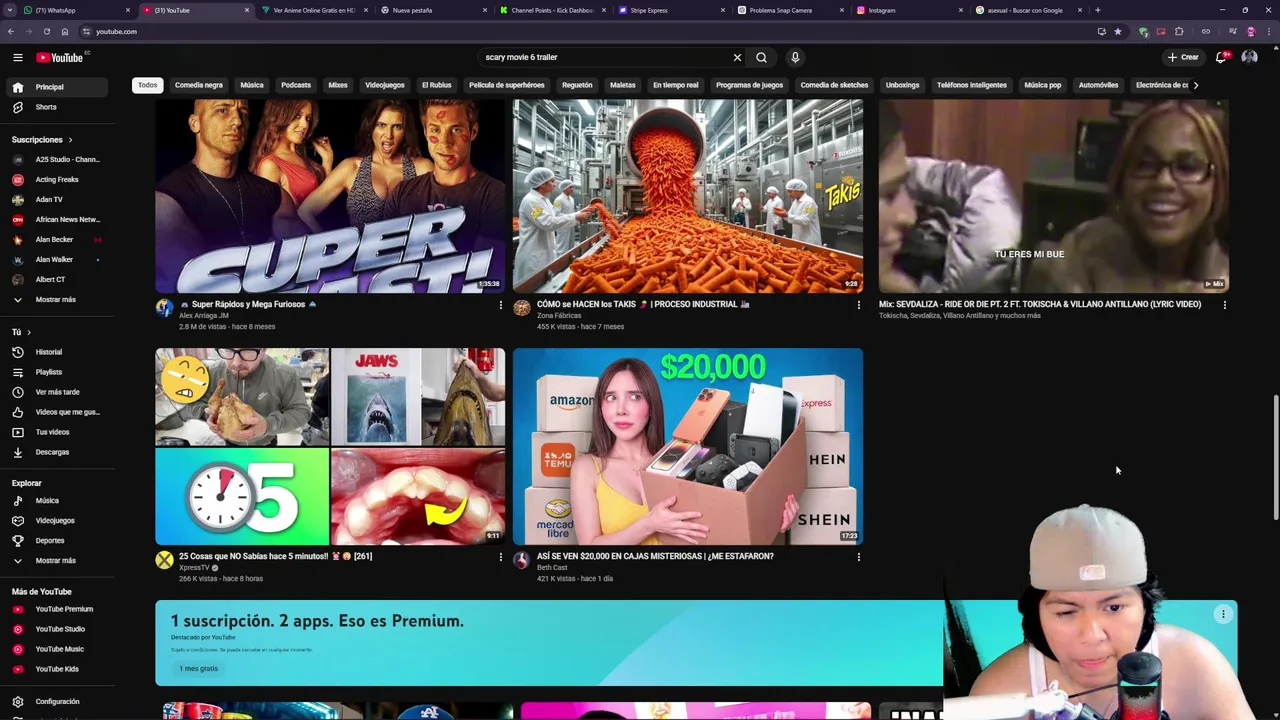1280x720 pixels.
Task: Select the El Rubius chip
Action: 437,85
